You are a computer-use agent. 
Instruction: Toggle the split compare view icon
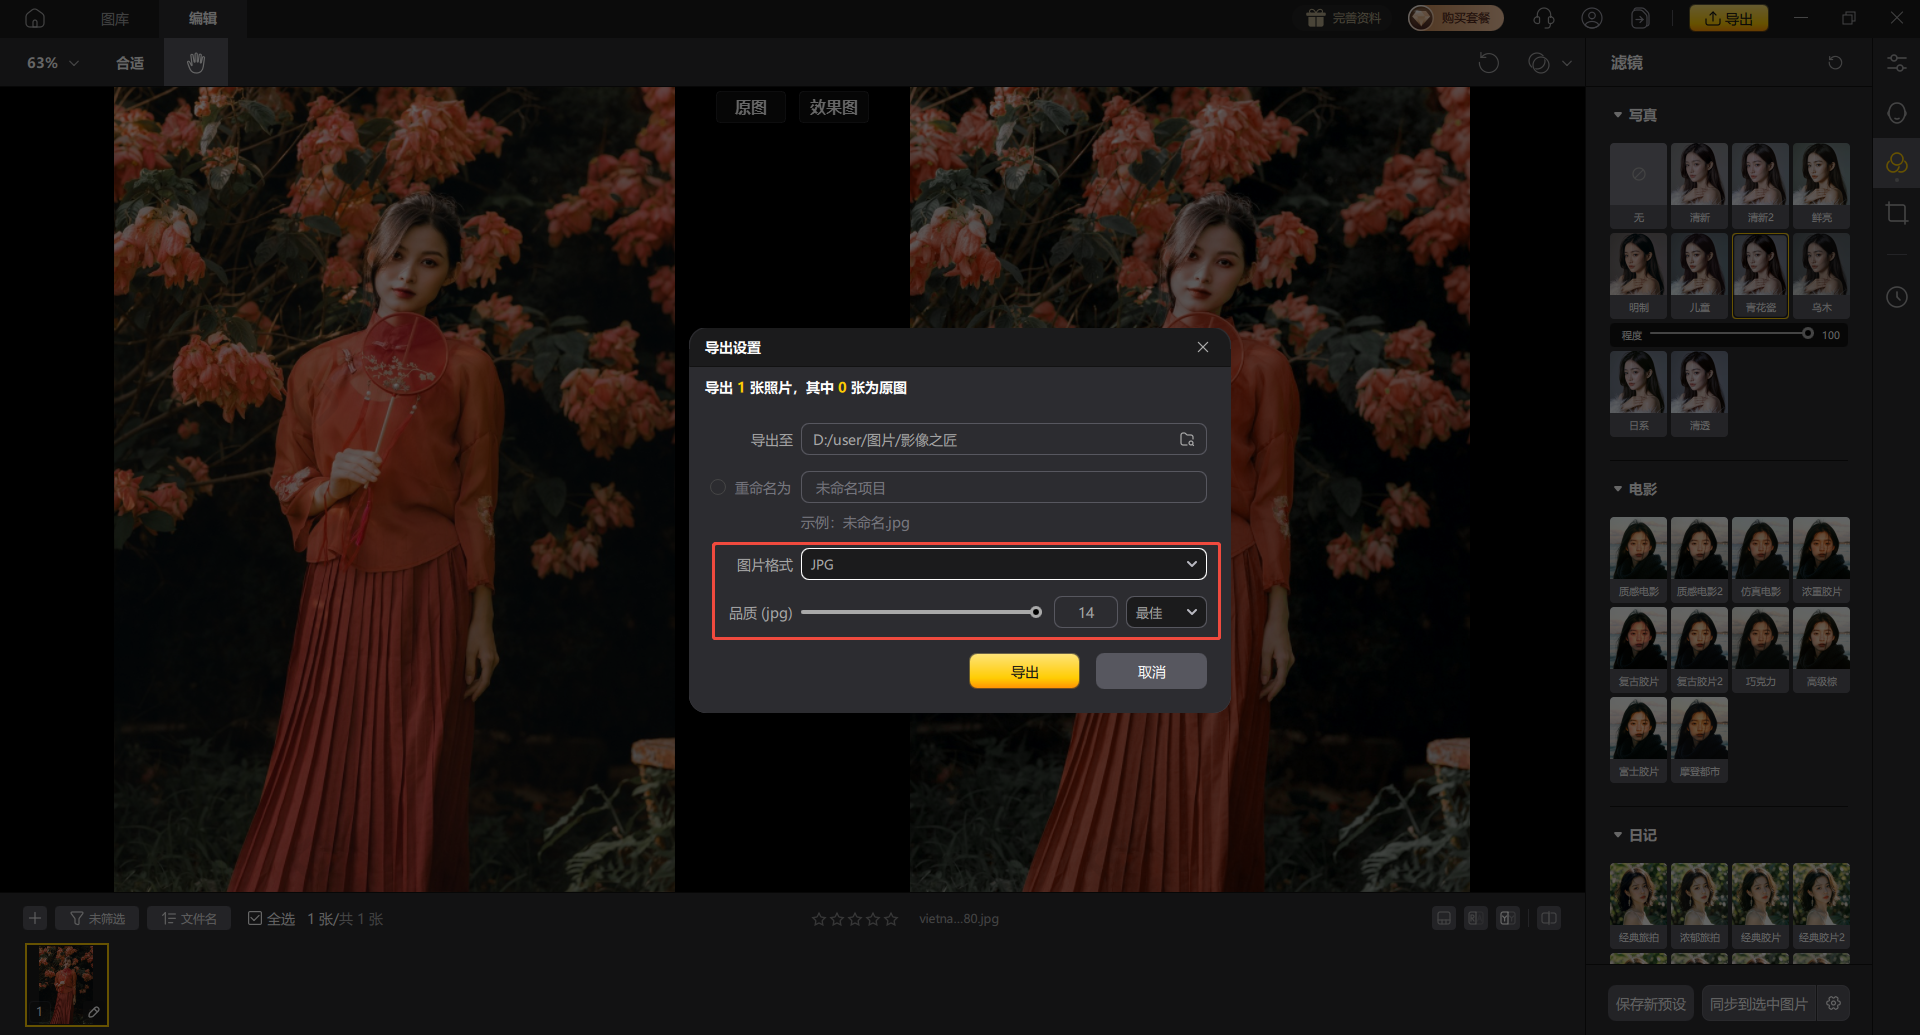click(x=1548, y=918)
